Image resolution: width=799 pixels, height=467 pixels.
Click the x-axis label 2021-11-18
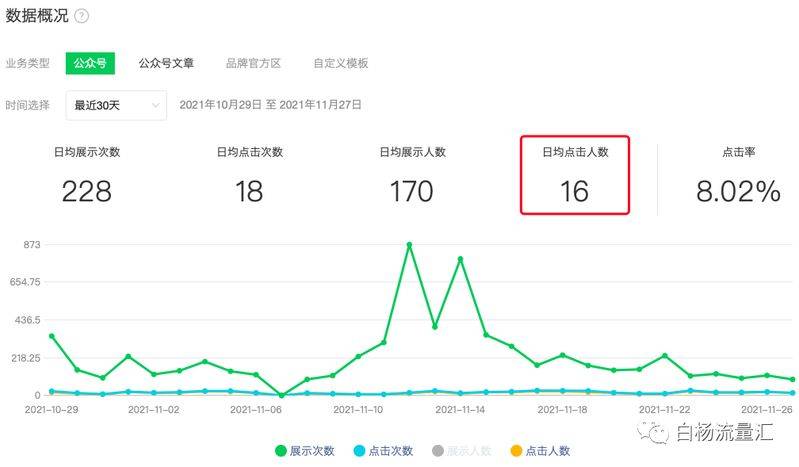pyautogui.click(x=562, y=409)
